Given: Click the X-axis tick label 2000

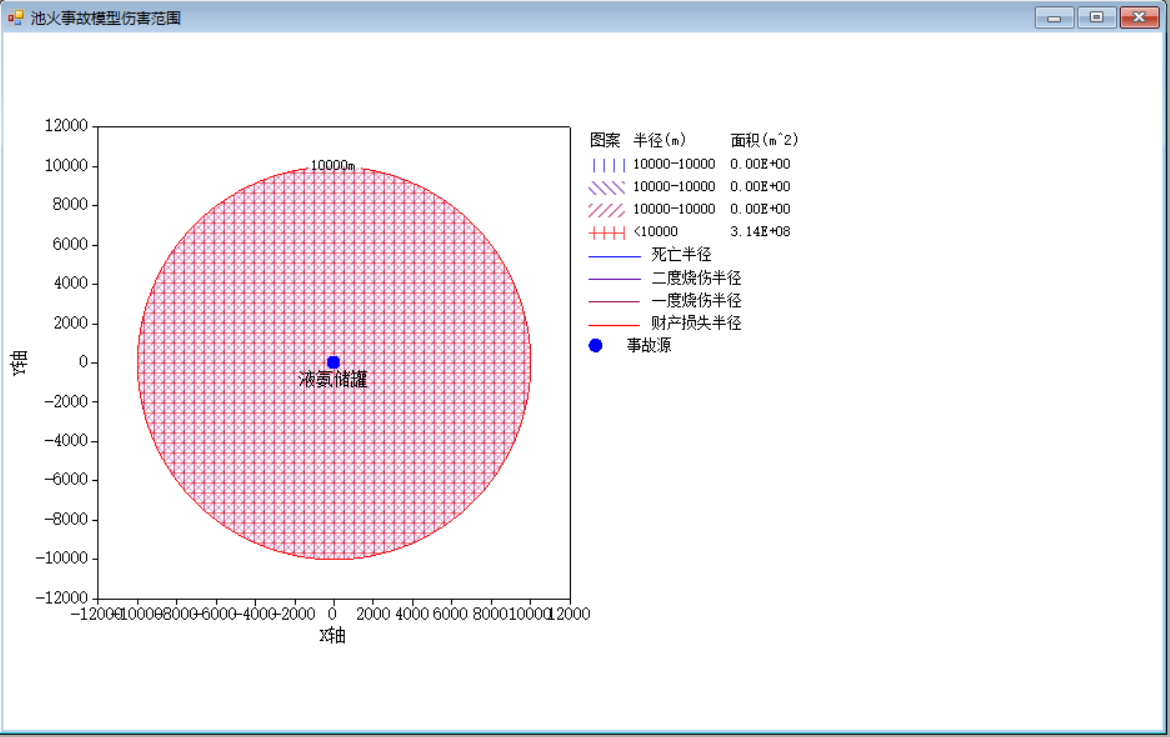Looking at the screenshot, I should pos(373,614).
